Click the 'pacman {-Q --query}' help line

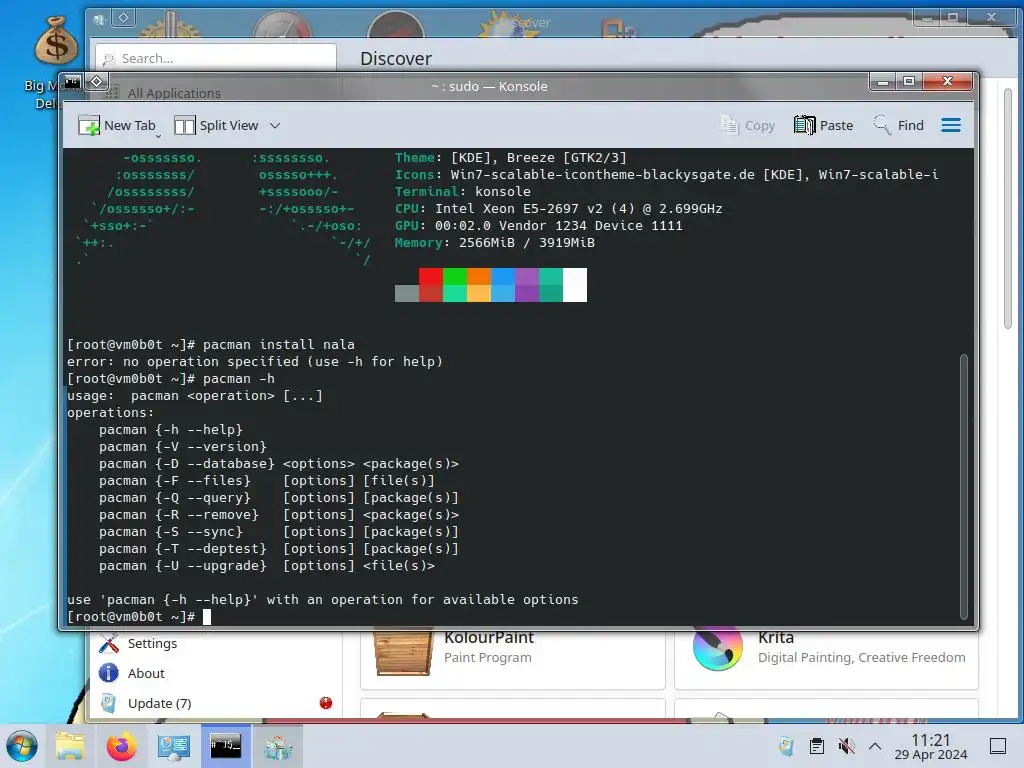pyautogui.click(x=279, y=498)
